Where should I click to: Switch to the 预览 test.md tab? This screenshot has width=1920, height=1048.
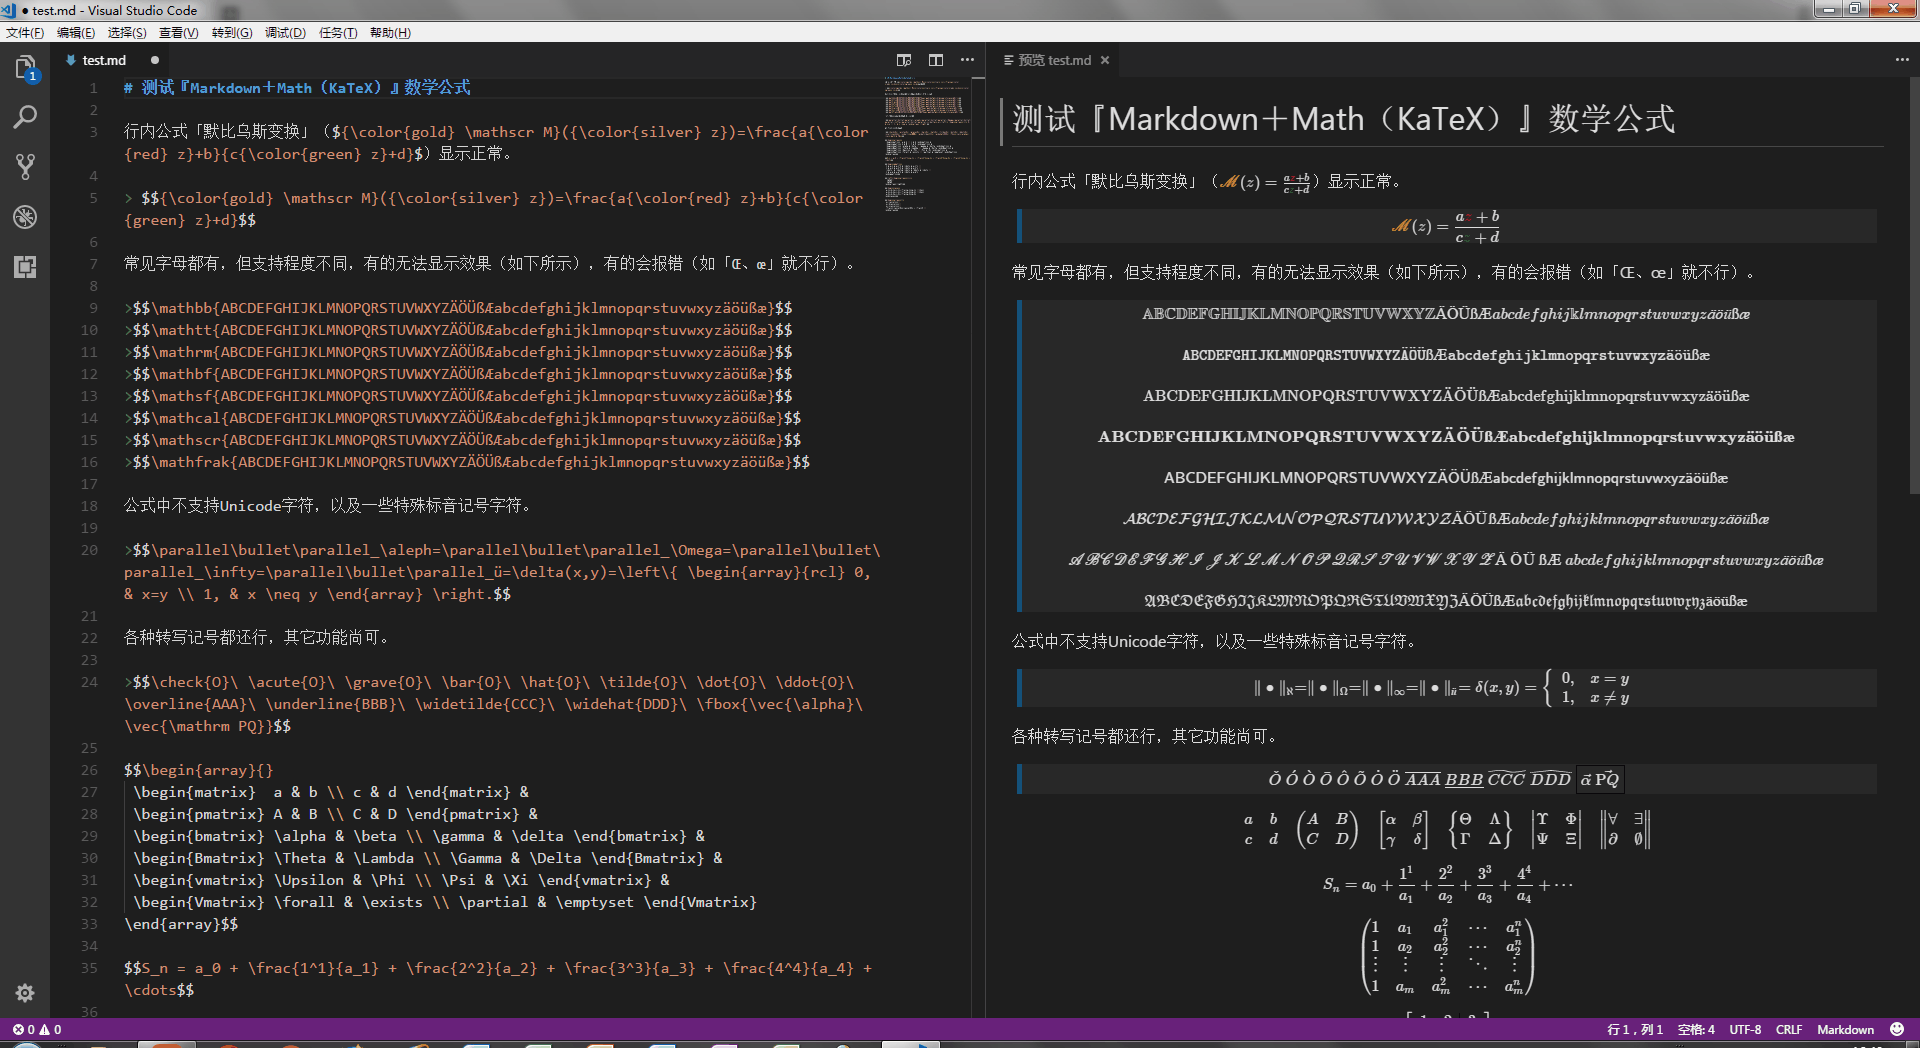1054,60
